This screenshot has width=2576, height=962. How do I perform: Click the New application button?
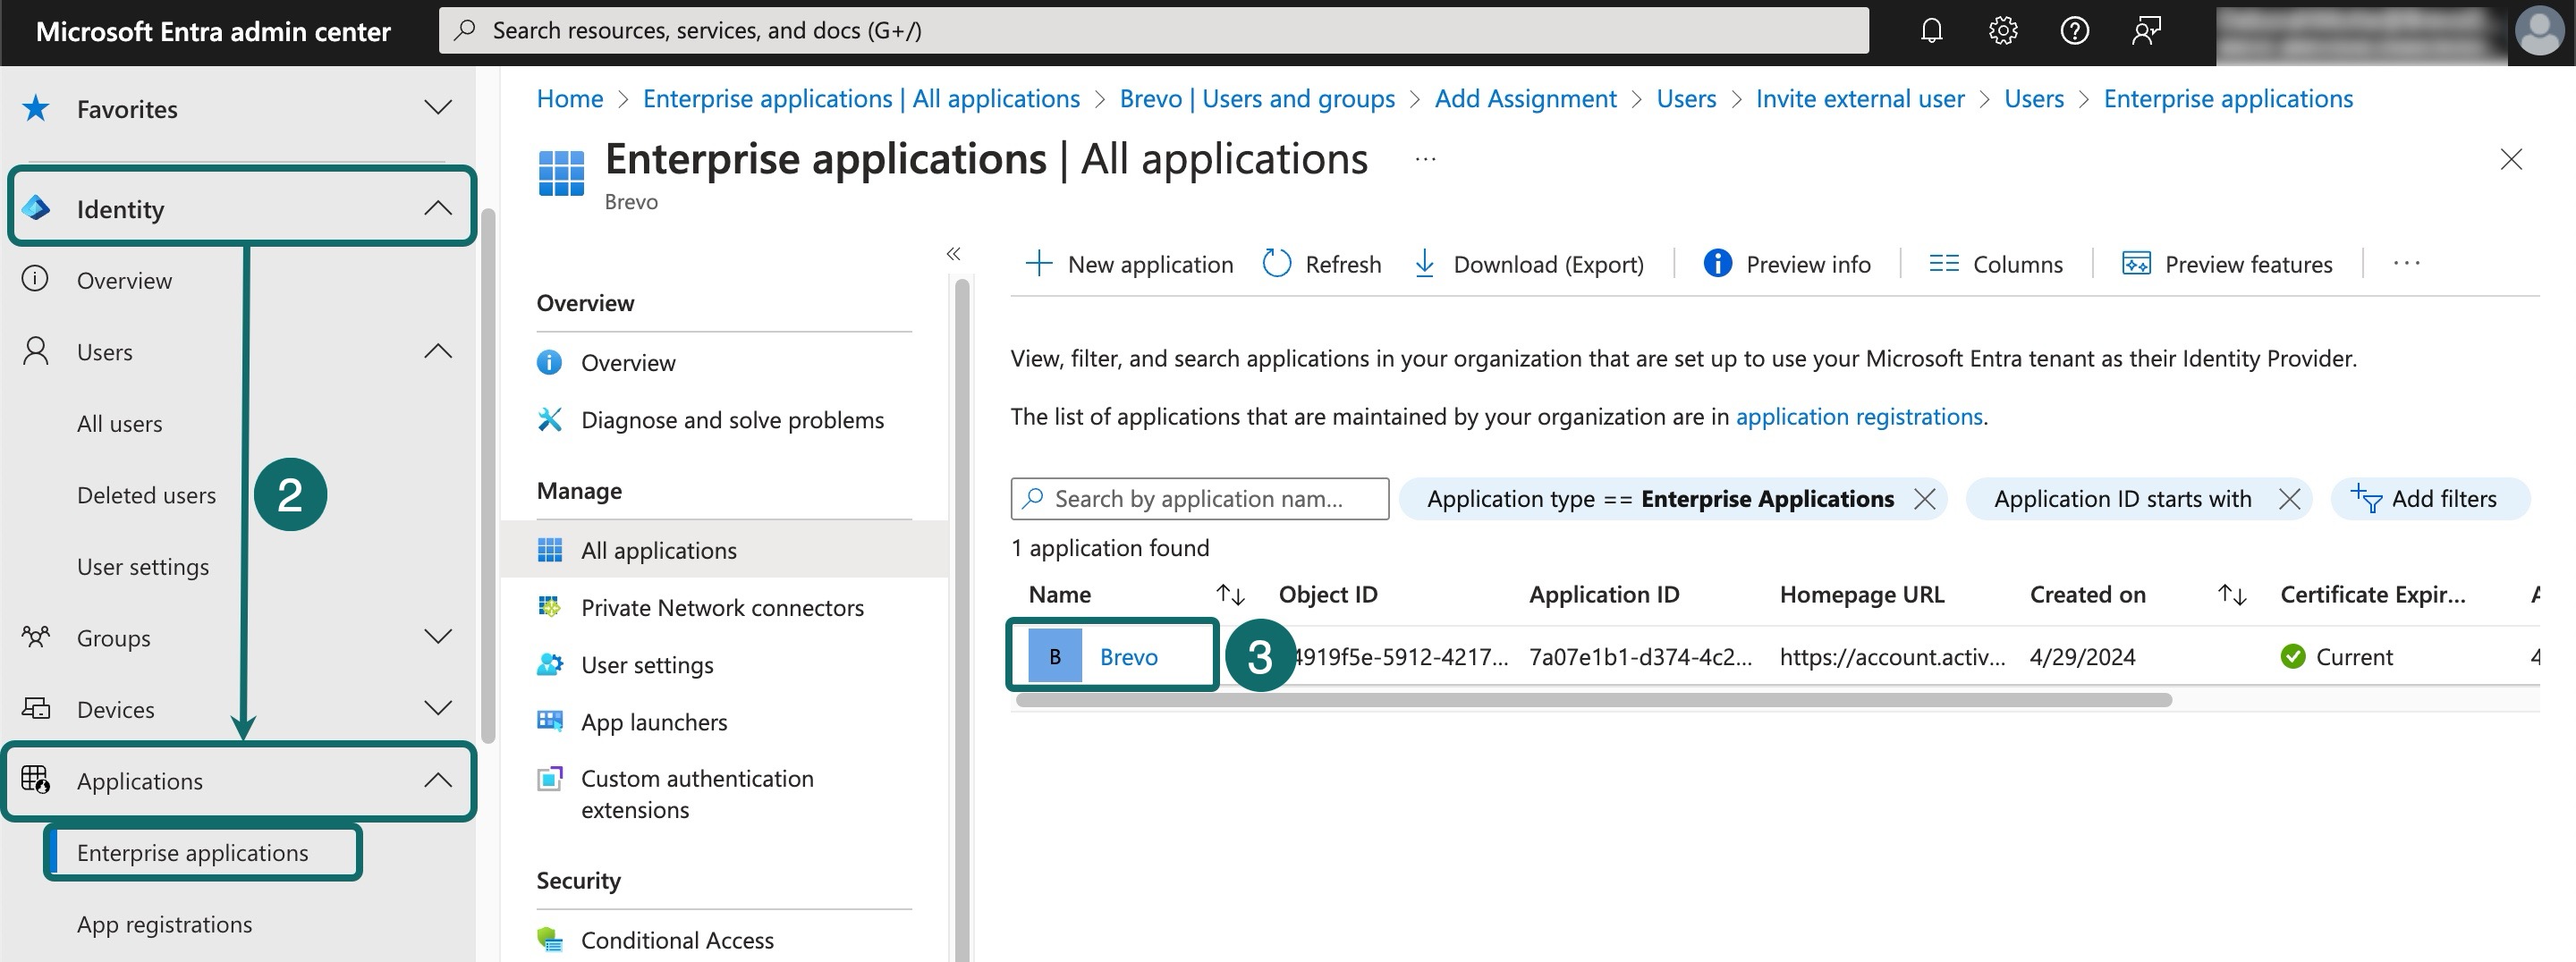click(x=1128, y=263)
